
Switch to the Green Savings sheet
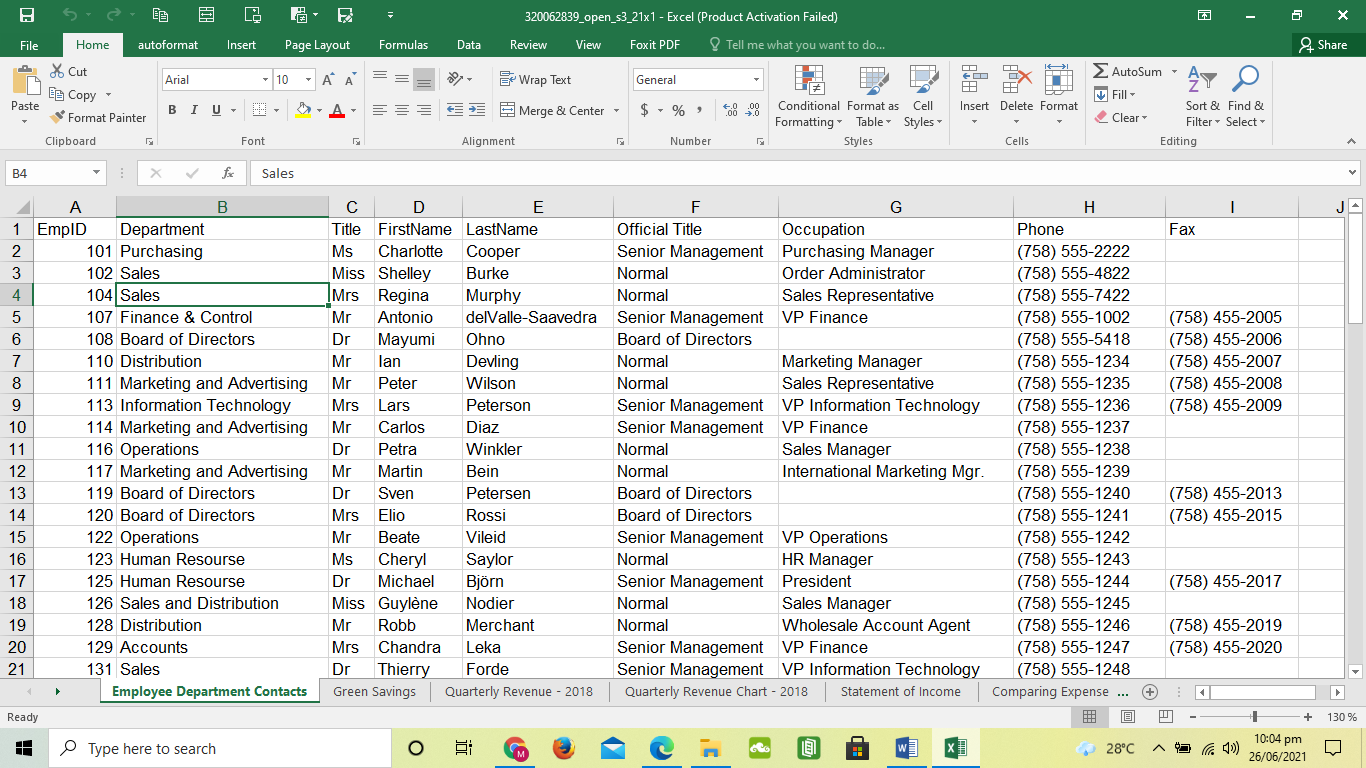click(x=374, y=692)
